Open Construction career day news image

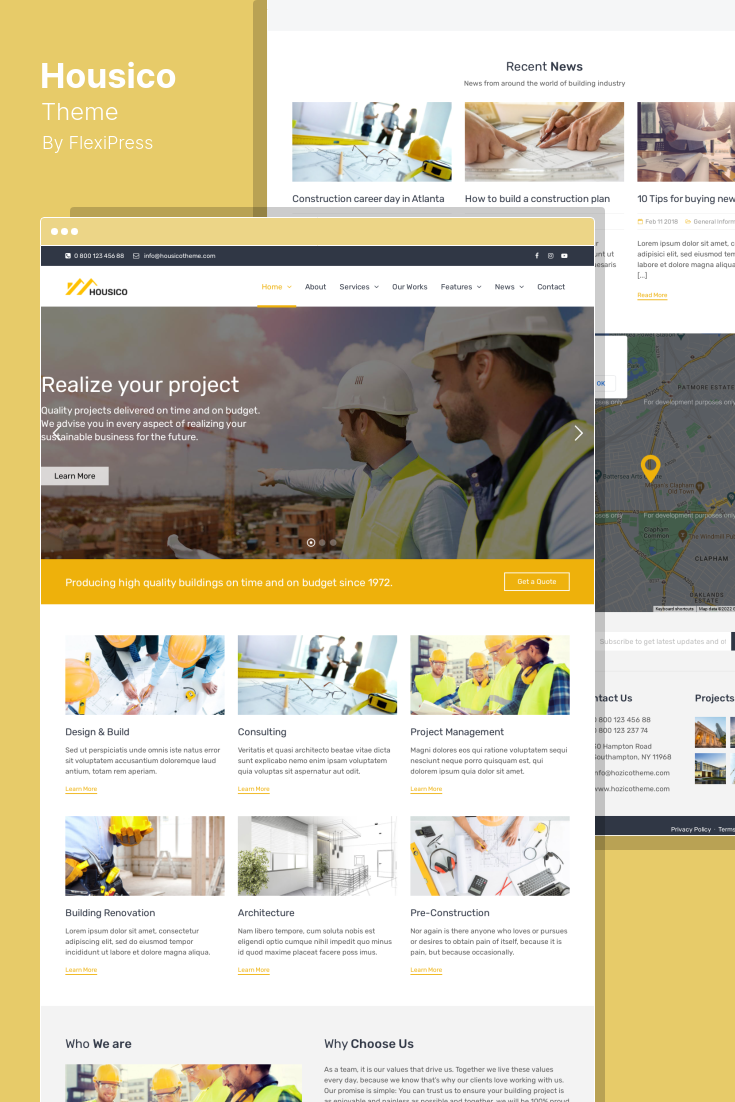tap(372, 142)
